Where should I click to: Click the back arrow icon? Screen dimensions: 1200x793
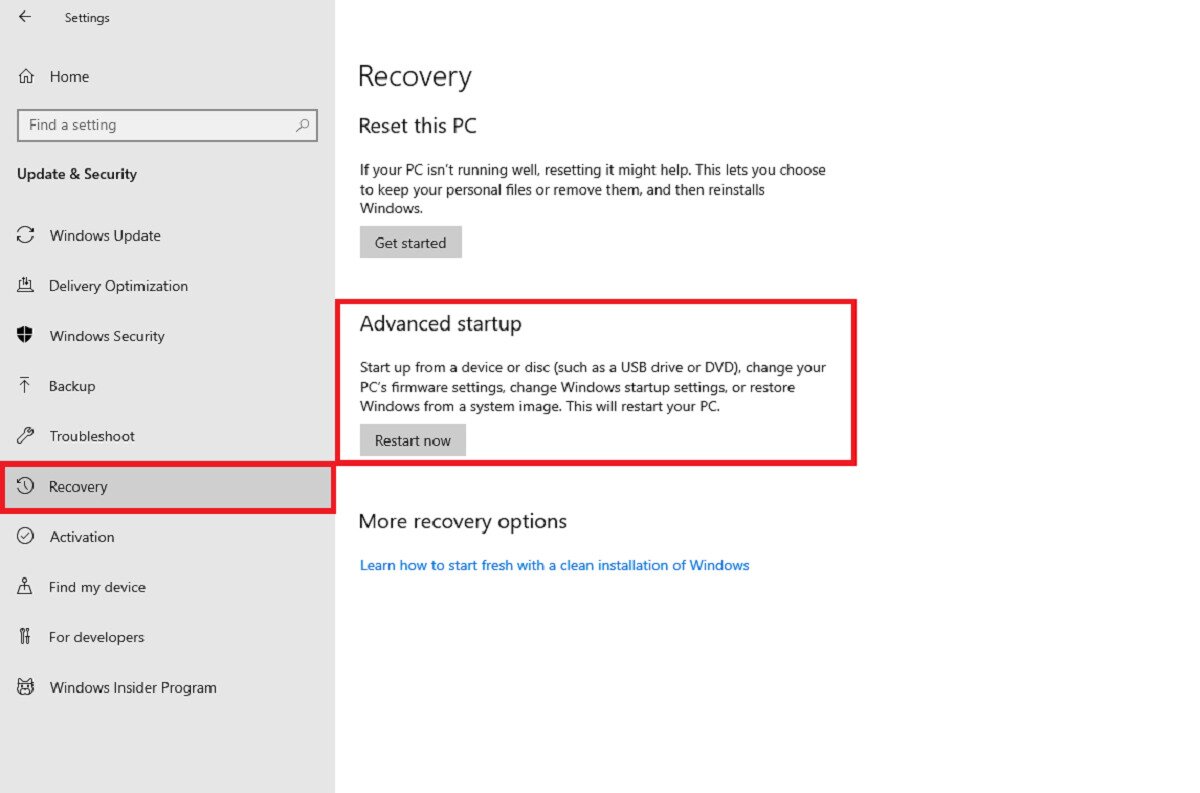(x=25, y=17)
